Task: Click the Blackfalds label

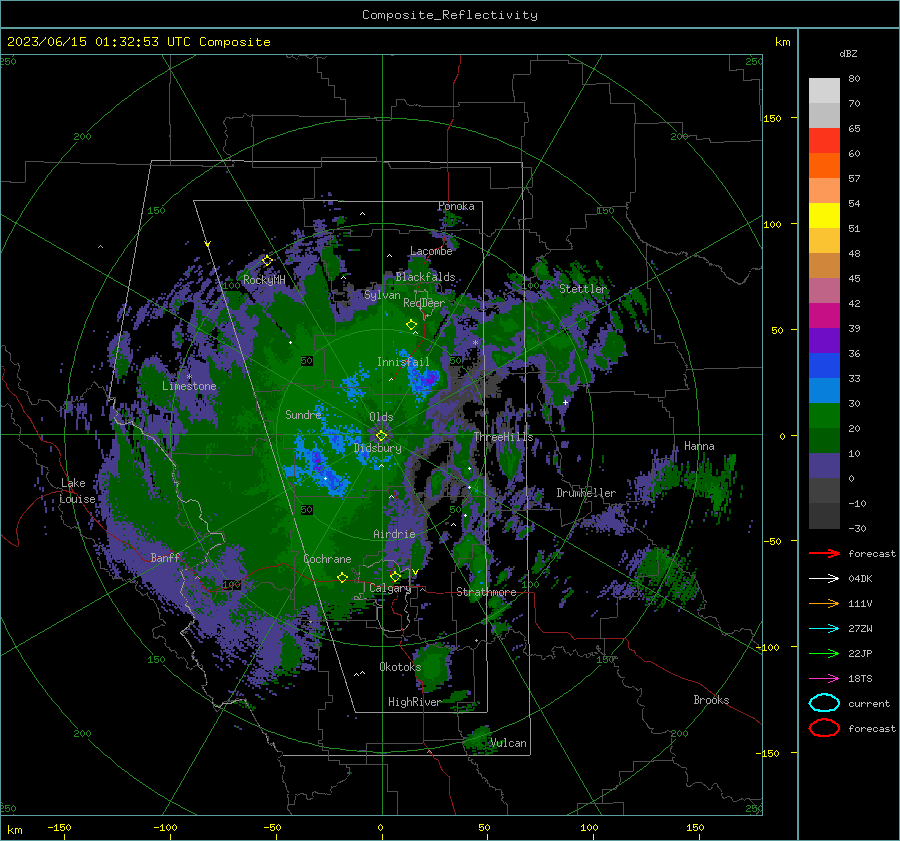Action: [x=425, y=277]
